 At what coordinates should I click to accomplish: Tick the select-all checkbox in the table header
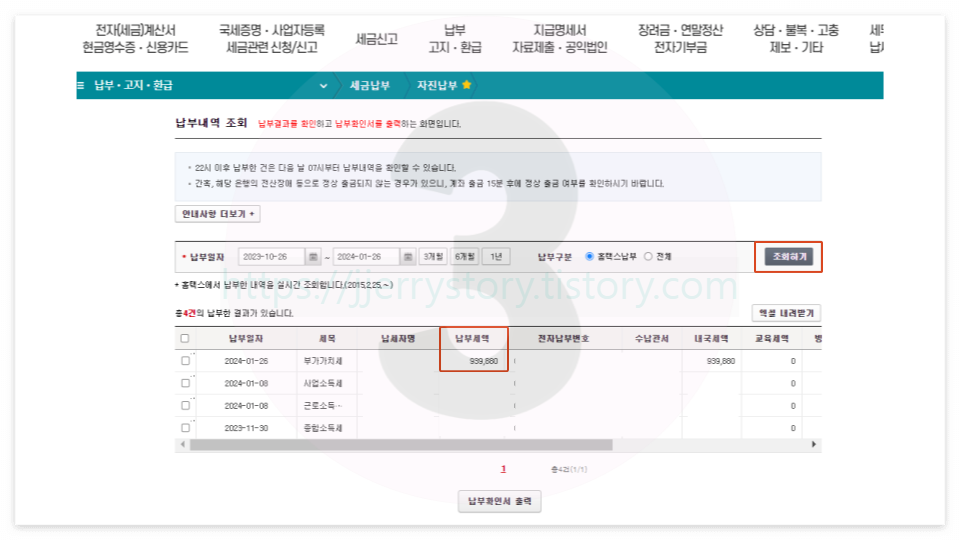[x=185, y=338]
